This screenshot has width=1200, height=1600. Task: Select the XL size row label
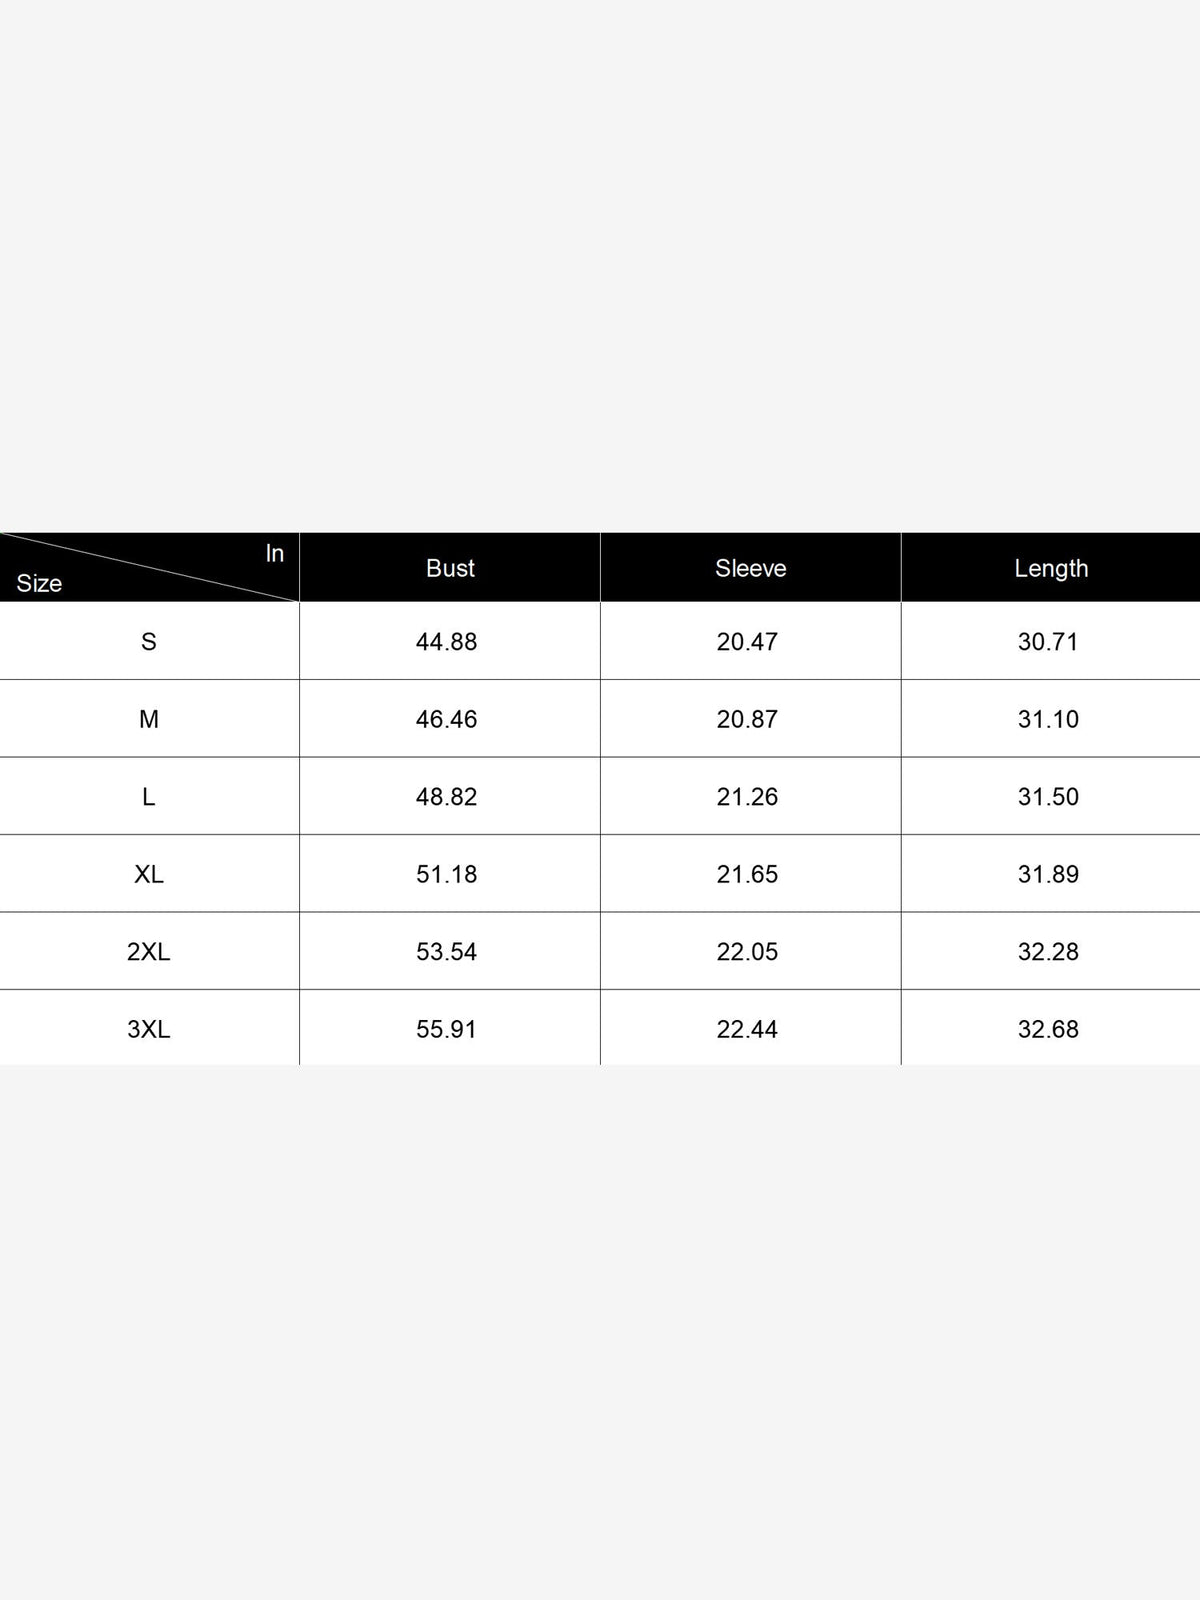[149, 874]
